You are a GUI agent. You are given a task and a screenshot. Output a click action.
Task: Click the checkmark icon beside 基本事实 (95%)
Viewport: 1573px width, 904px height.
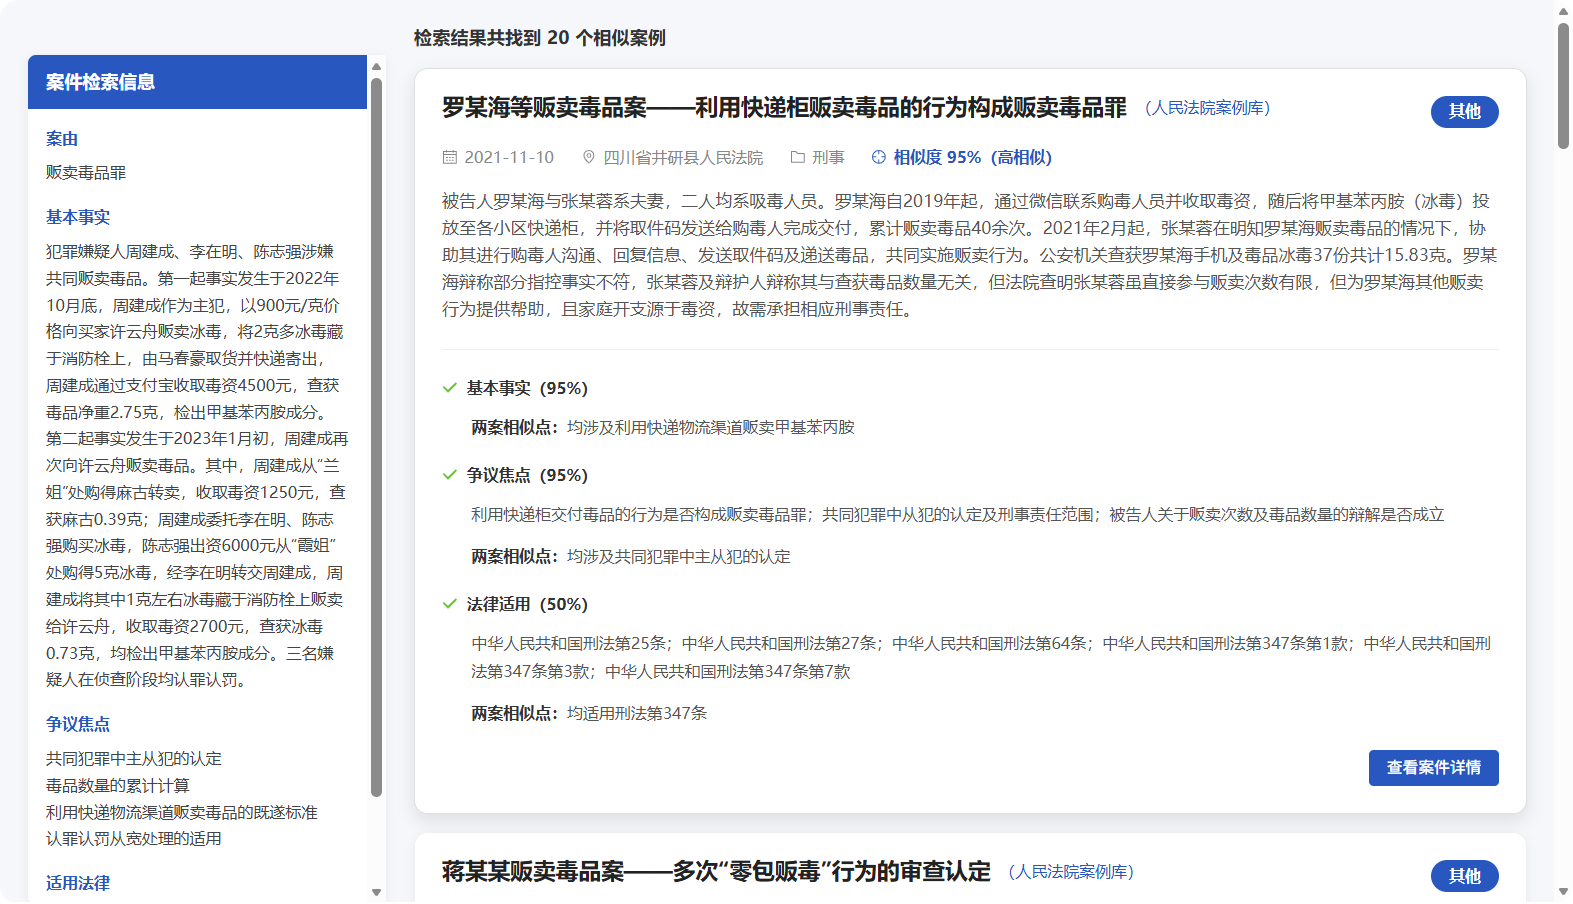450,388
